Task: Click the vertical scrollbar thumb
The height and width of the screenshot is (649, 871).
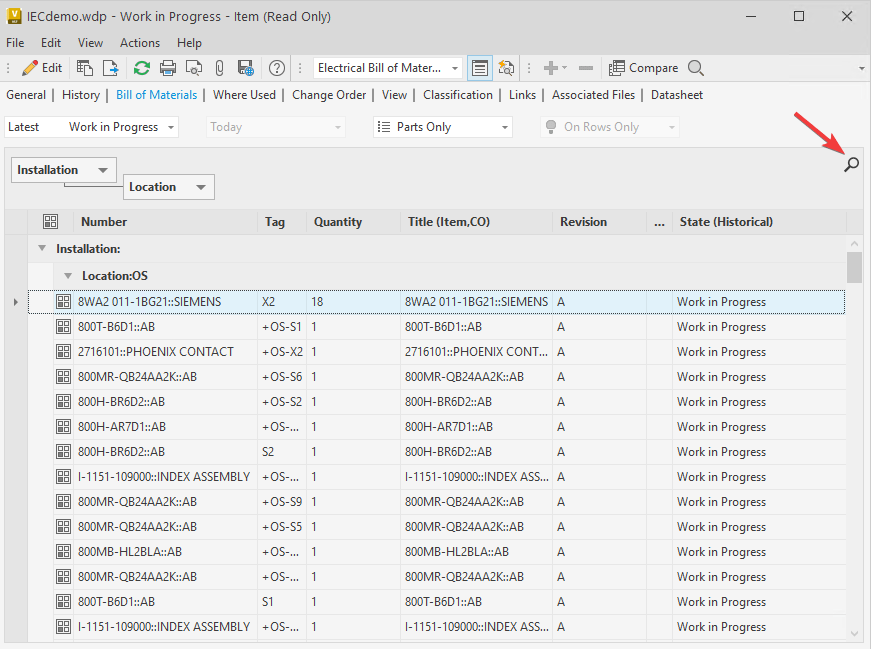Action: tap(854, 267)
